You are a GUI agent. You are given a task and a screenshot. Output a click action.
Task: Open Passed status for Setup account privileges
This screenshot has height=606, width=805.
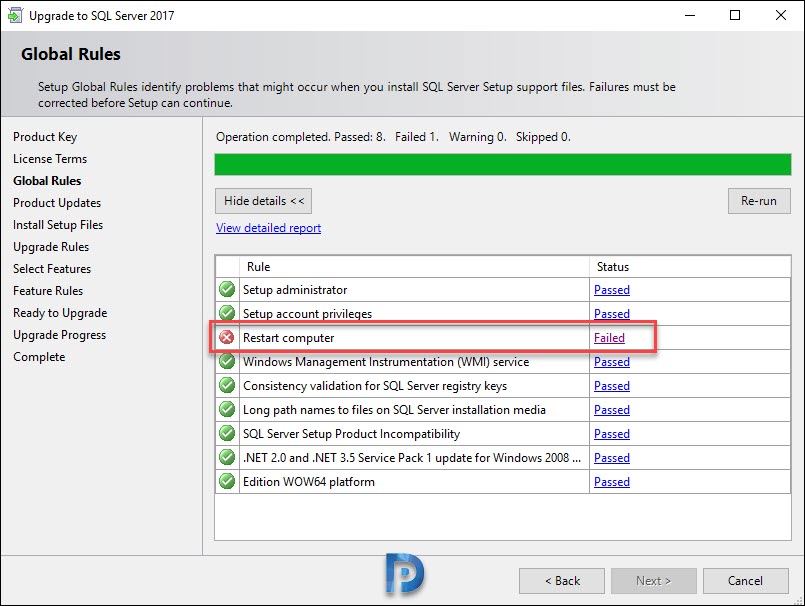click(x=611, y=313)
